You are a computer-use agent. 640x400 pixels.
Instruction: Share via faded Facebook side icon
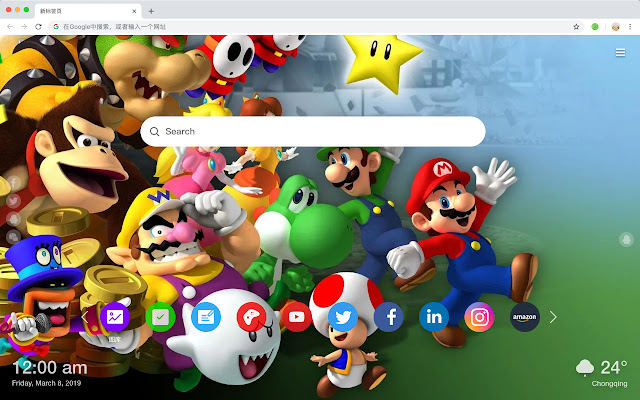13,183
